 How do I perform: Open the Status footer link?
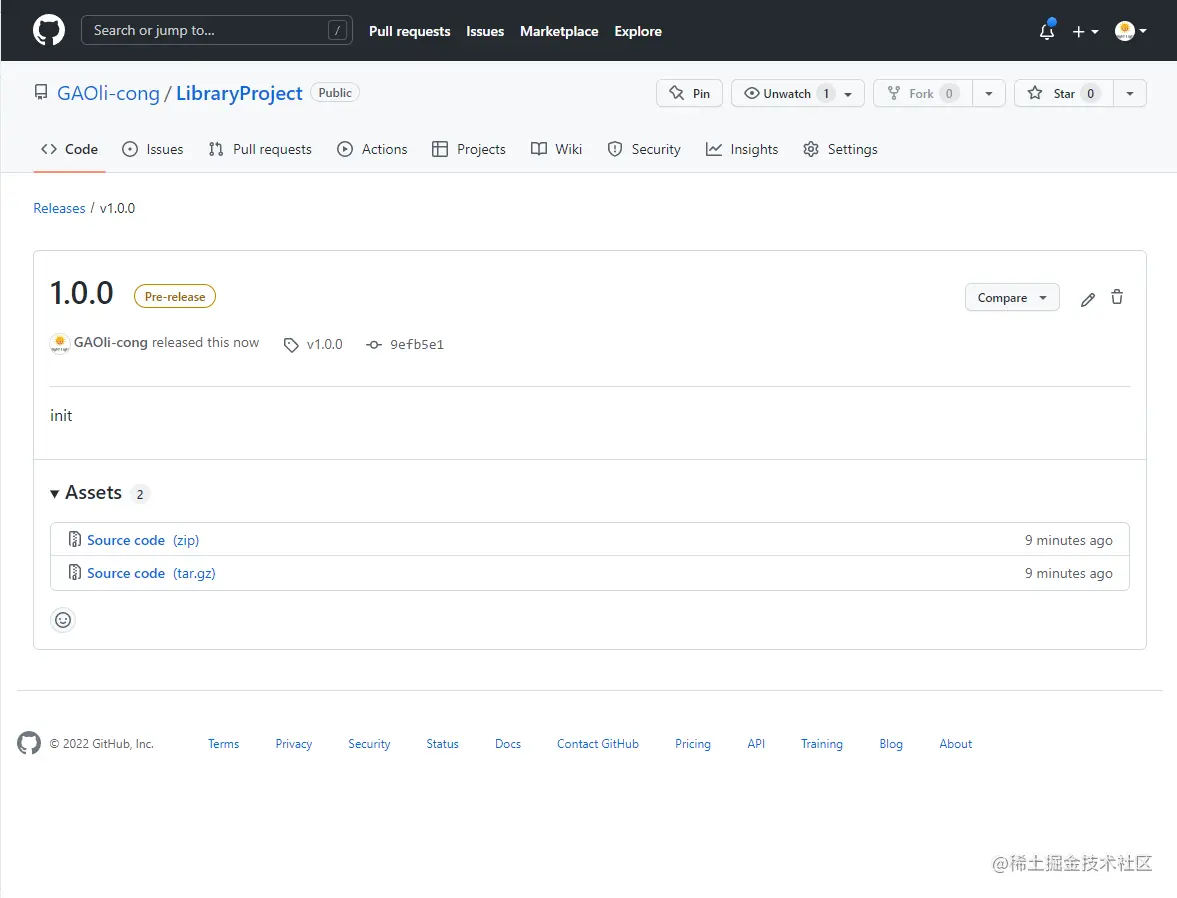442,743
